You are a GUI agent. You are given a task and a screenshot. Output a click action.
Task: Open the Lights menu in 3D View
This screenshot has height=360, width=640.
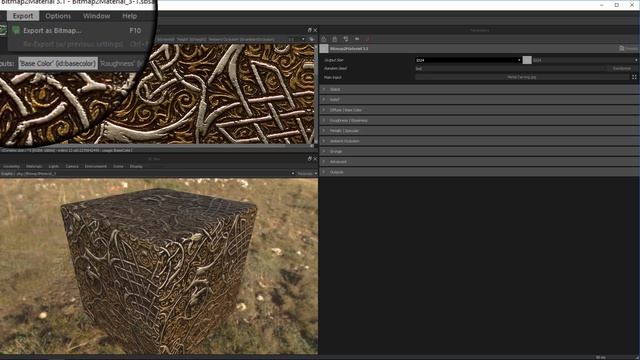coord(53,167)
